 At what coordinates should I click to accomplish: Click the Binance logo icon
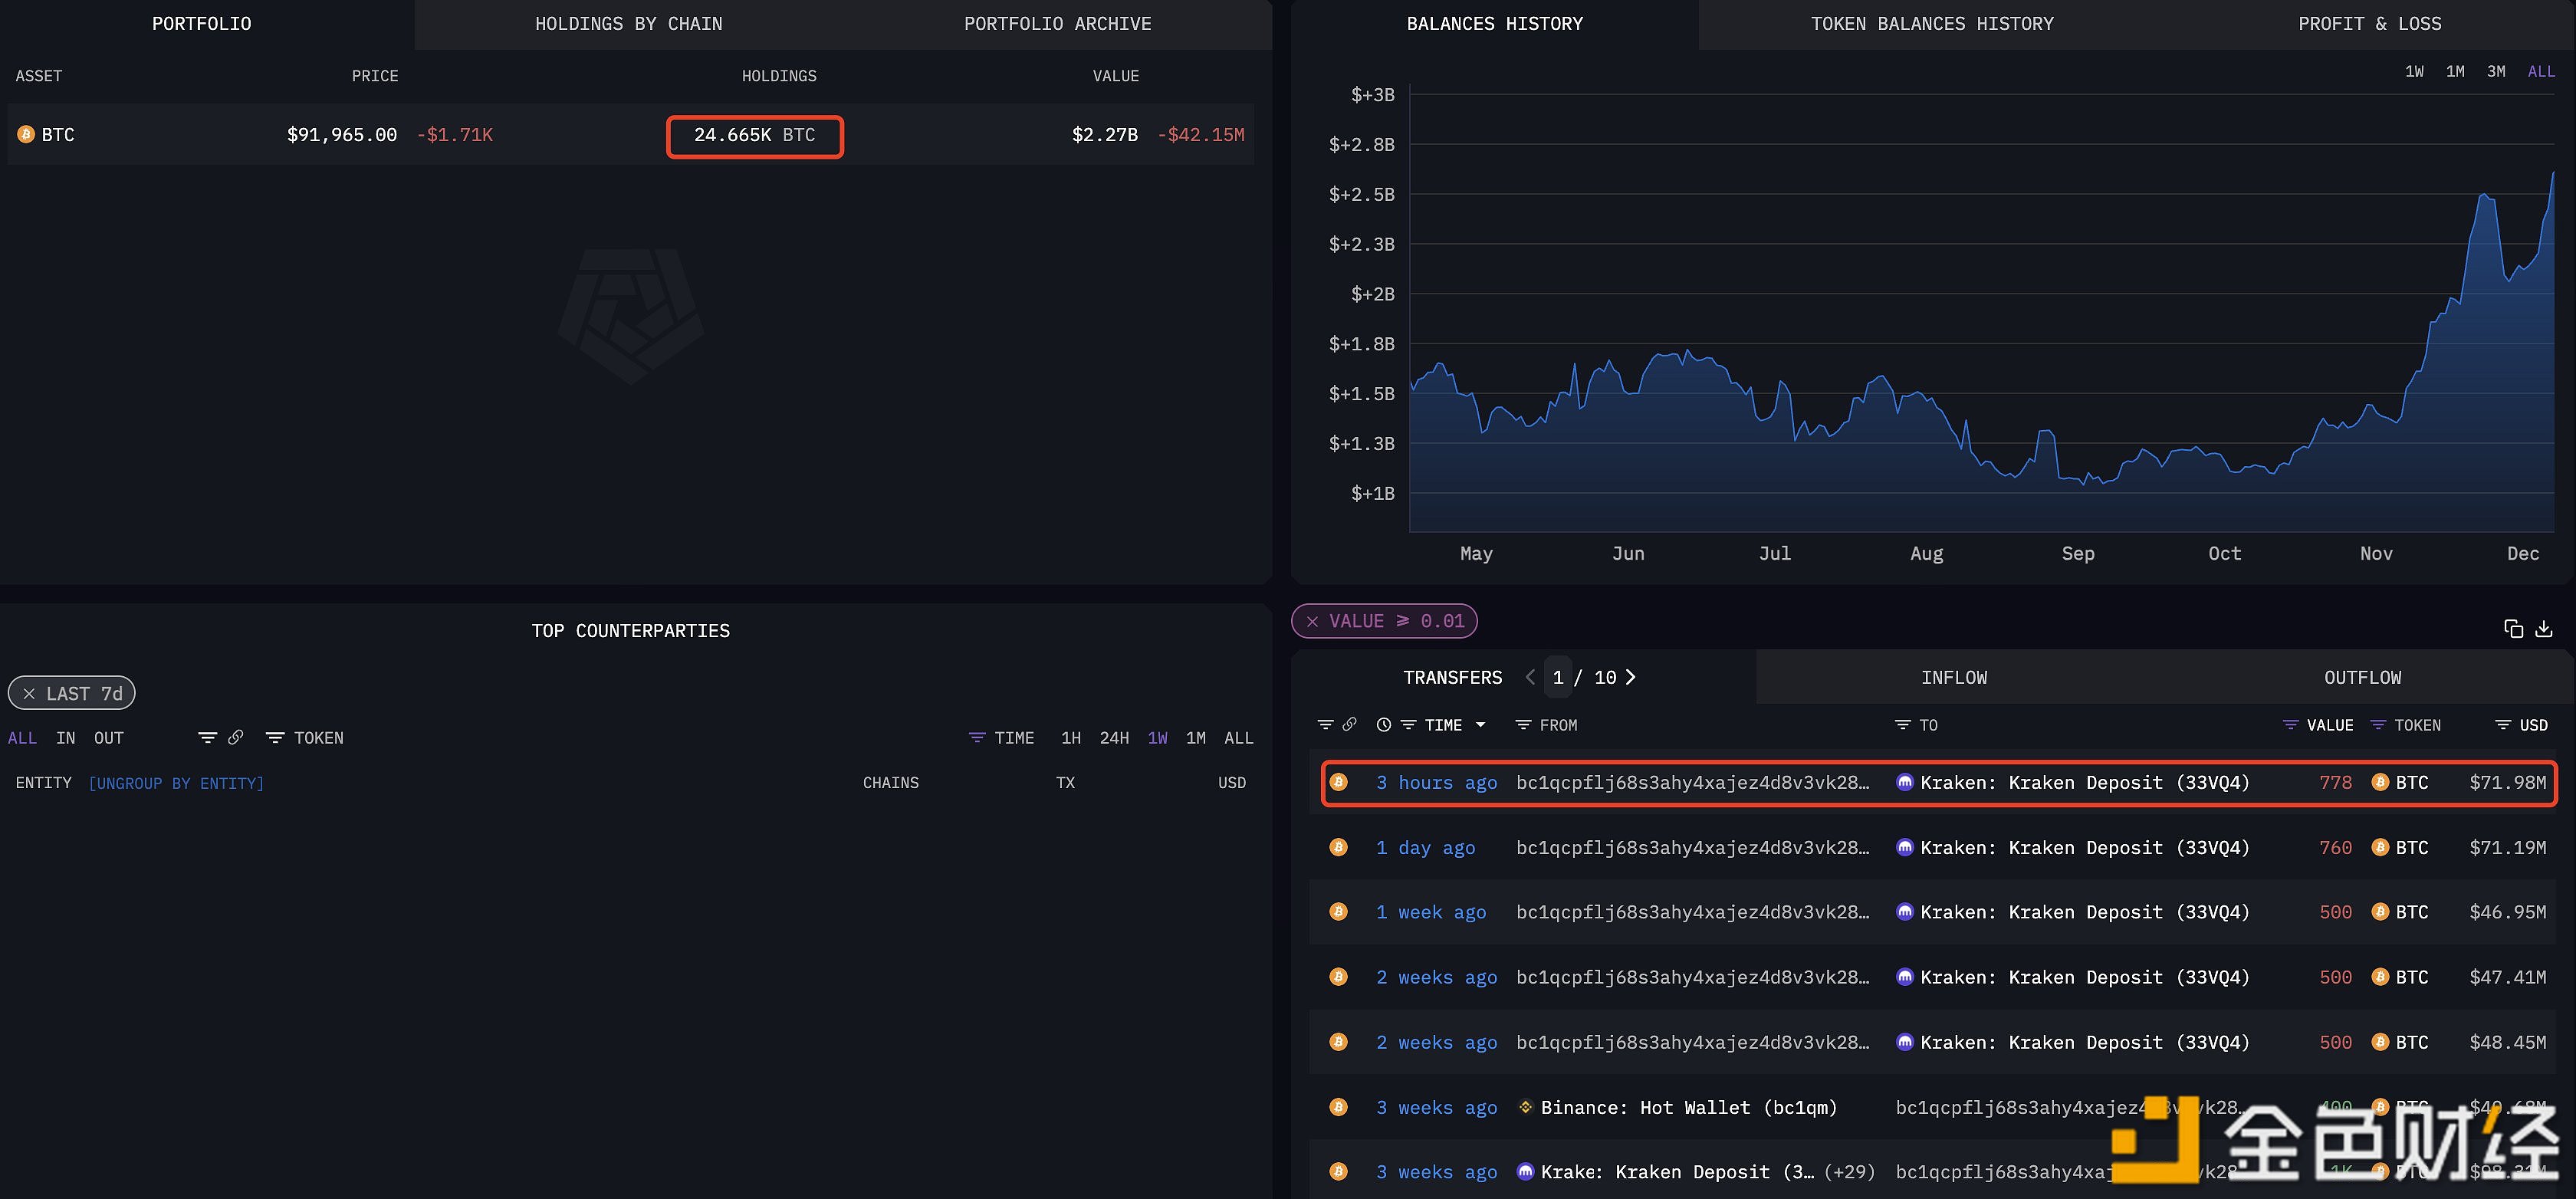click(1526, 1106)
